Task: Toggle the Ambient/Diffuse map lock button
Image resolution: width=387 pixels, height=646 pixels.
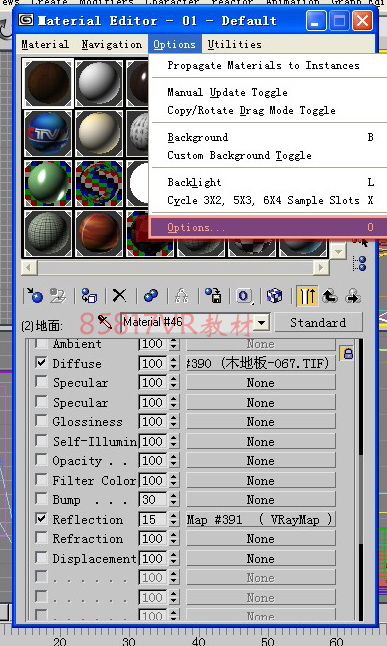Action: tap(348, 353)
